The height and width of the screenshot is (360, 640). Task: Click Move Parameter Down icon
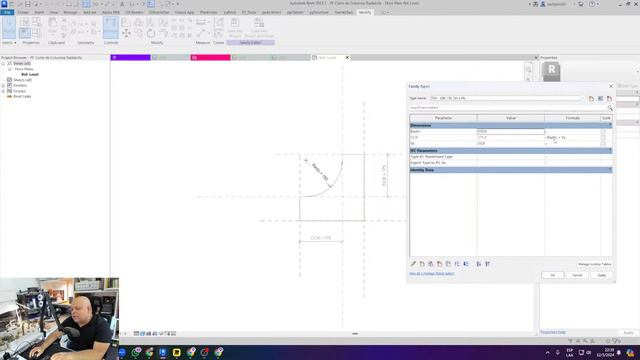pyautogui.click(x=466, y=264)
